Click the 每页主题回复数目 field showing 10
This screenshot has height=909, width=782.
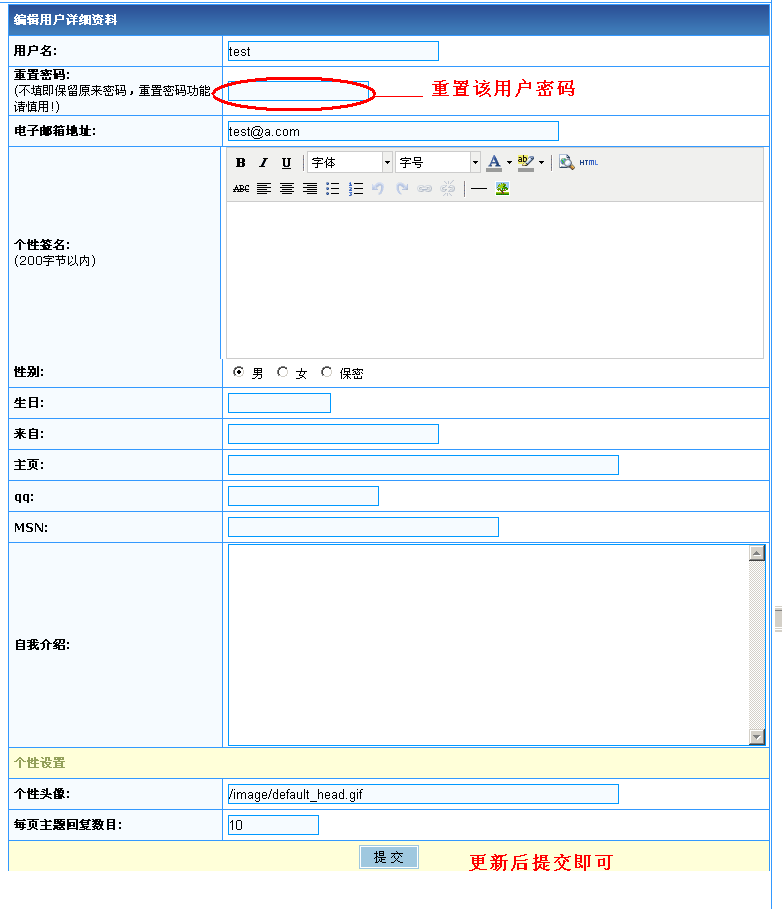pos(273,825)
